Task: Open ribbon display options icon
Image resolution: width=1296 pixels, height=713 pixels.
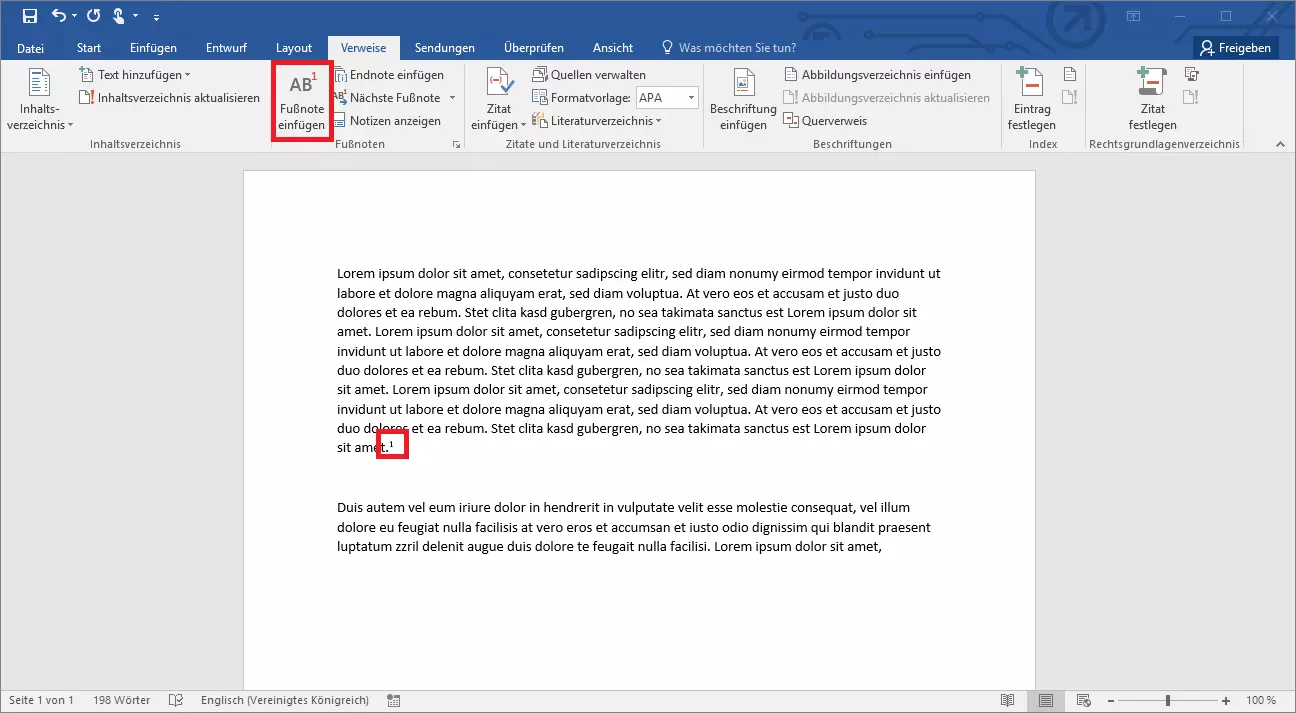Action: [x=1133, y=16]
